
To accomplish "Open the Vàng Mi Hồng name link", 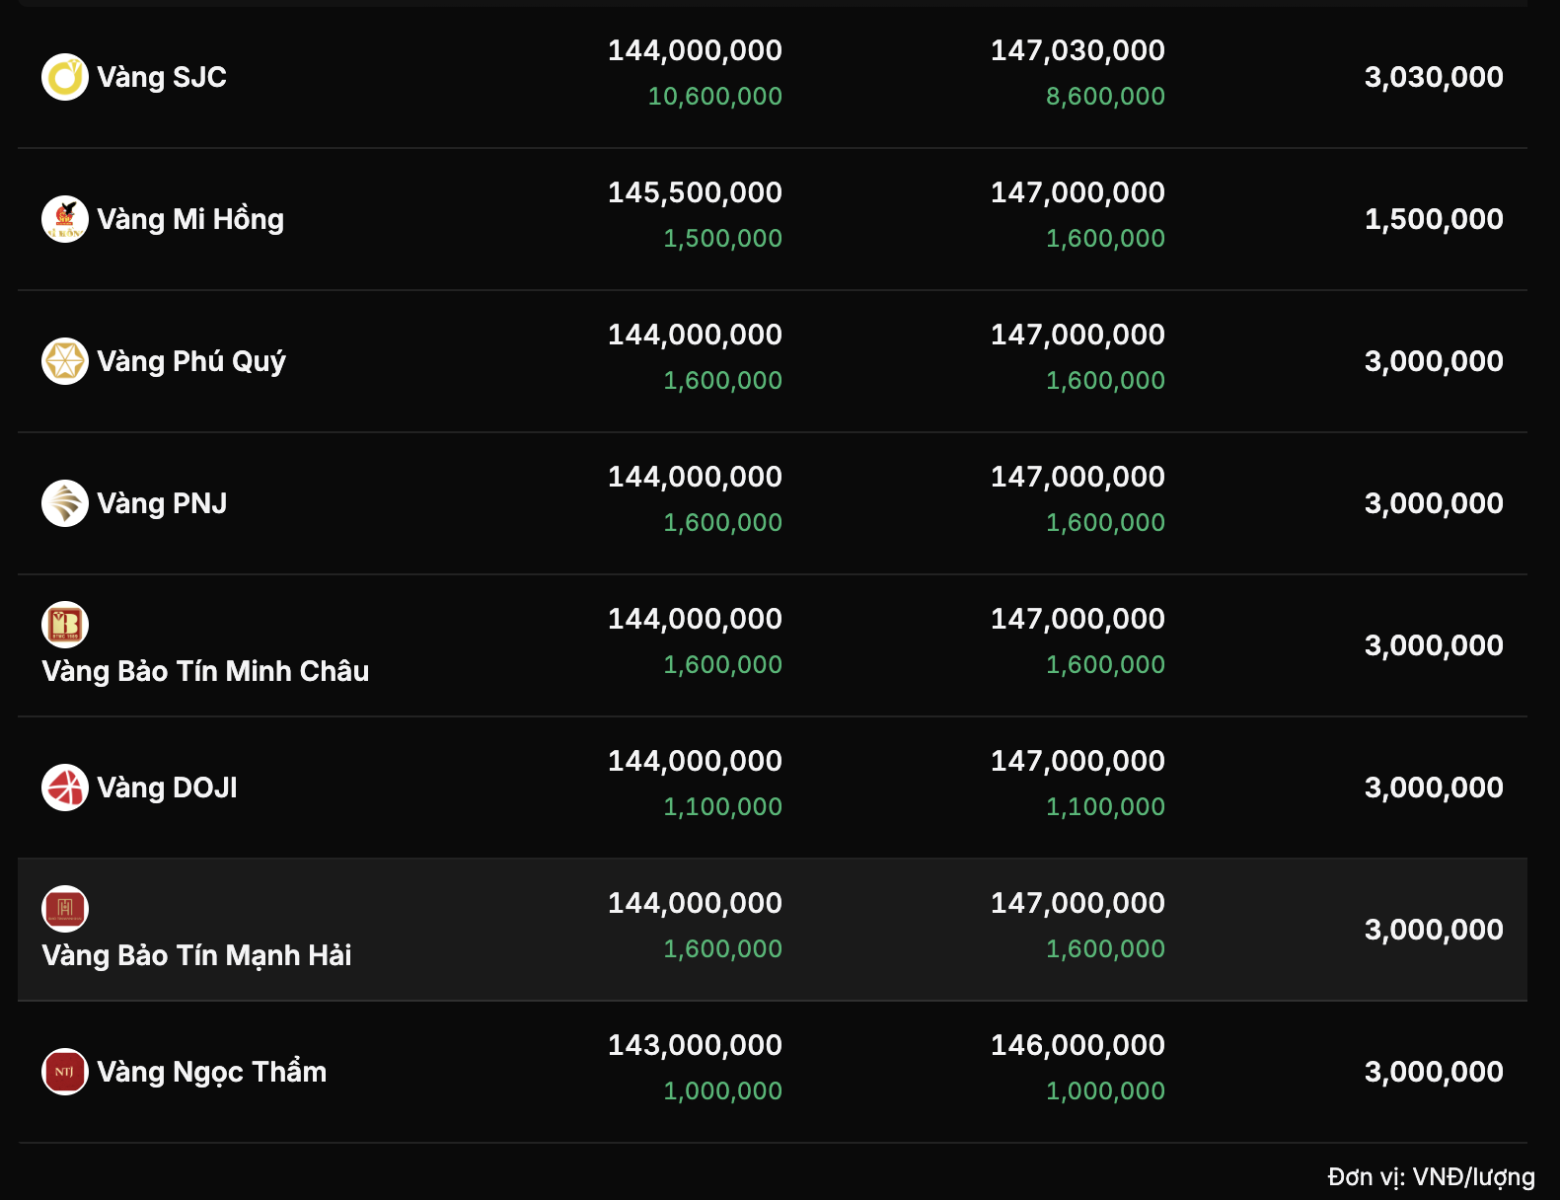I will (x=190, y=219).
